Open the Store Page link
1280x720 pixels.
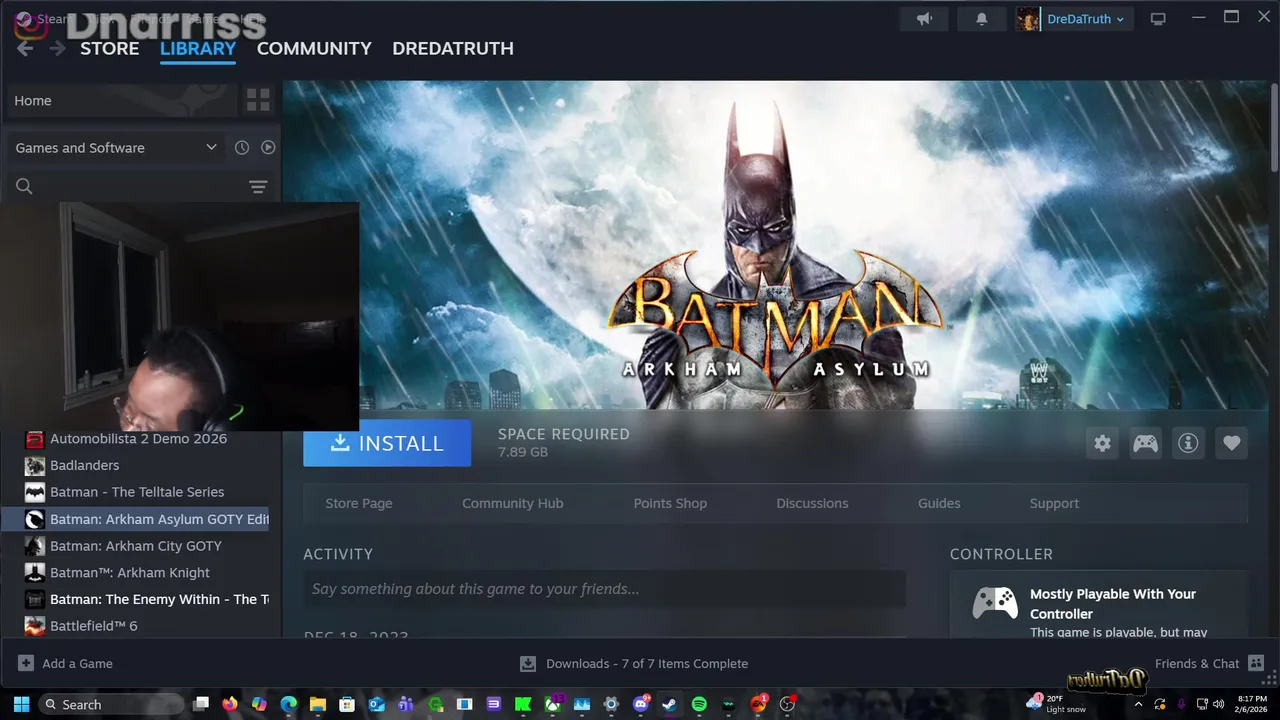coord(358,503)
